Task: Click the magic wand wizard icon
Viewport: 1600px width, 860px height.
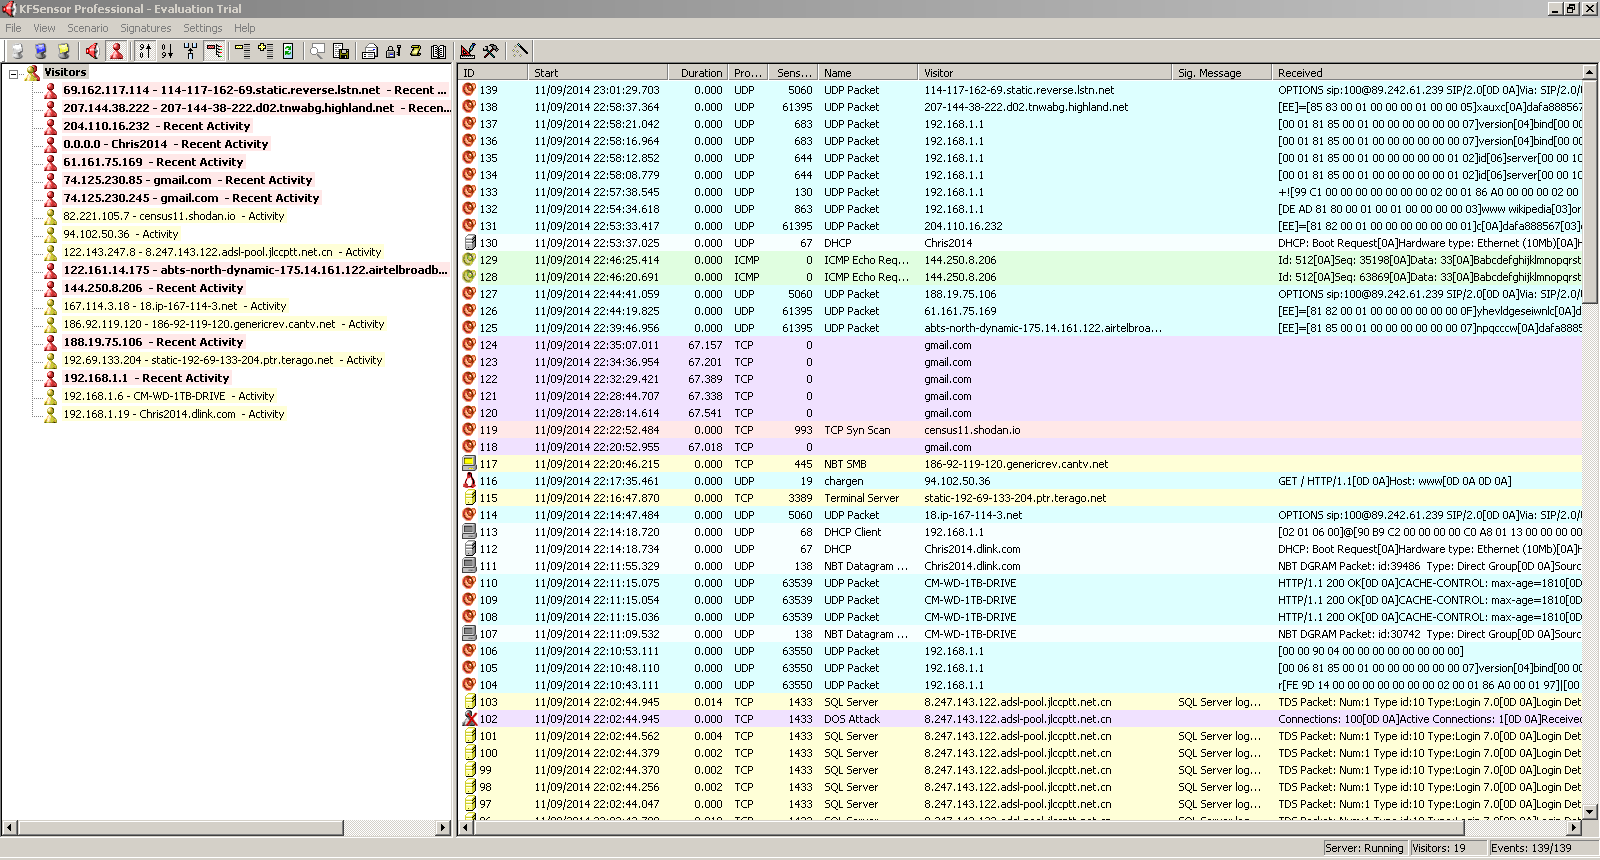Action: pyautogui.click(x=519, y=50)
